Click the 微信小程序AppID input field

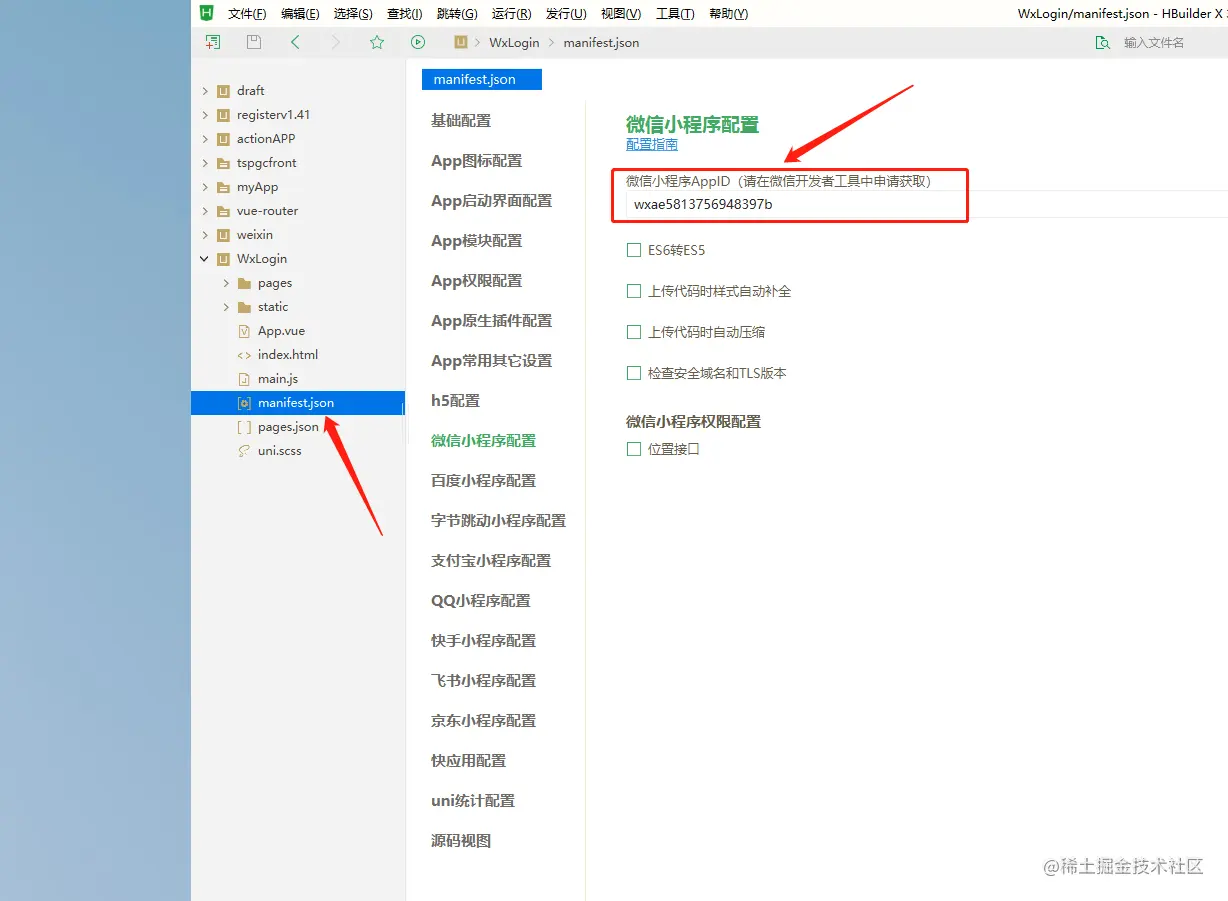925,204
